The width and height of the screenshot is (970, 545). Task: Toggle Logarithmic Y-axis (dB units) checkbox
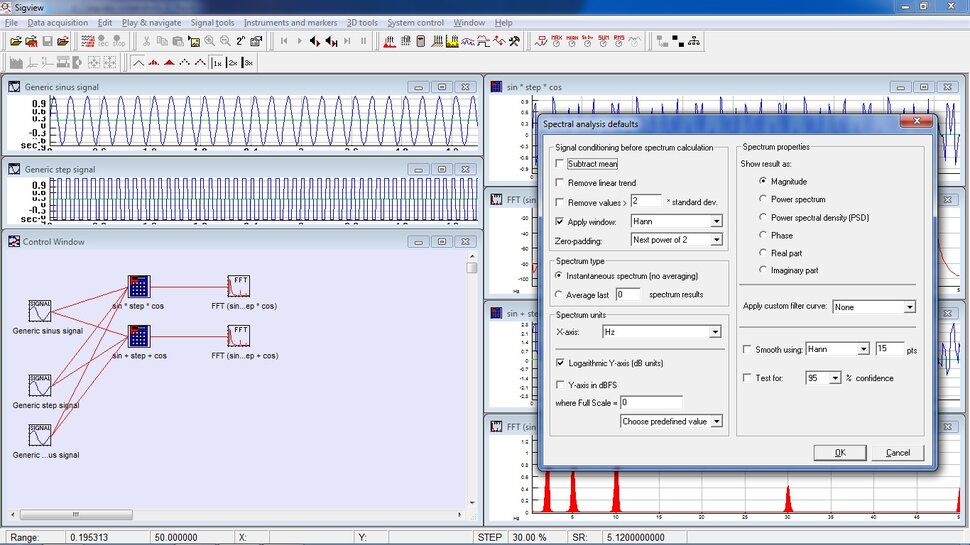(x=560, y=363)
